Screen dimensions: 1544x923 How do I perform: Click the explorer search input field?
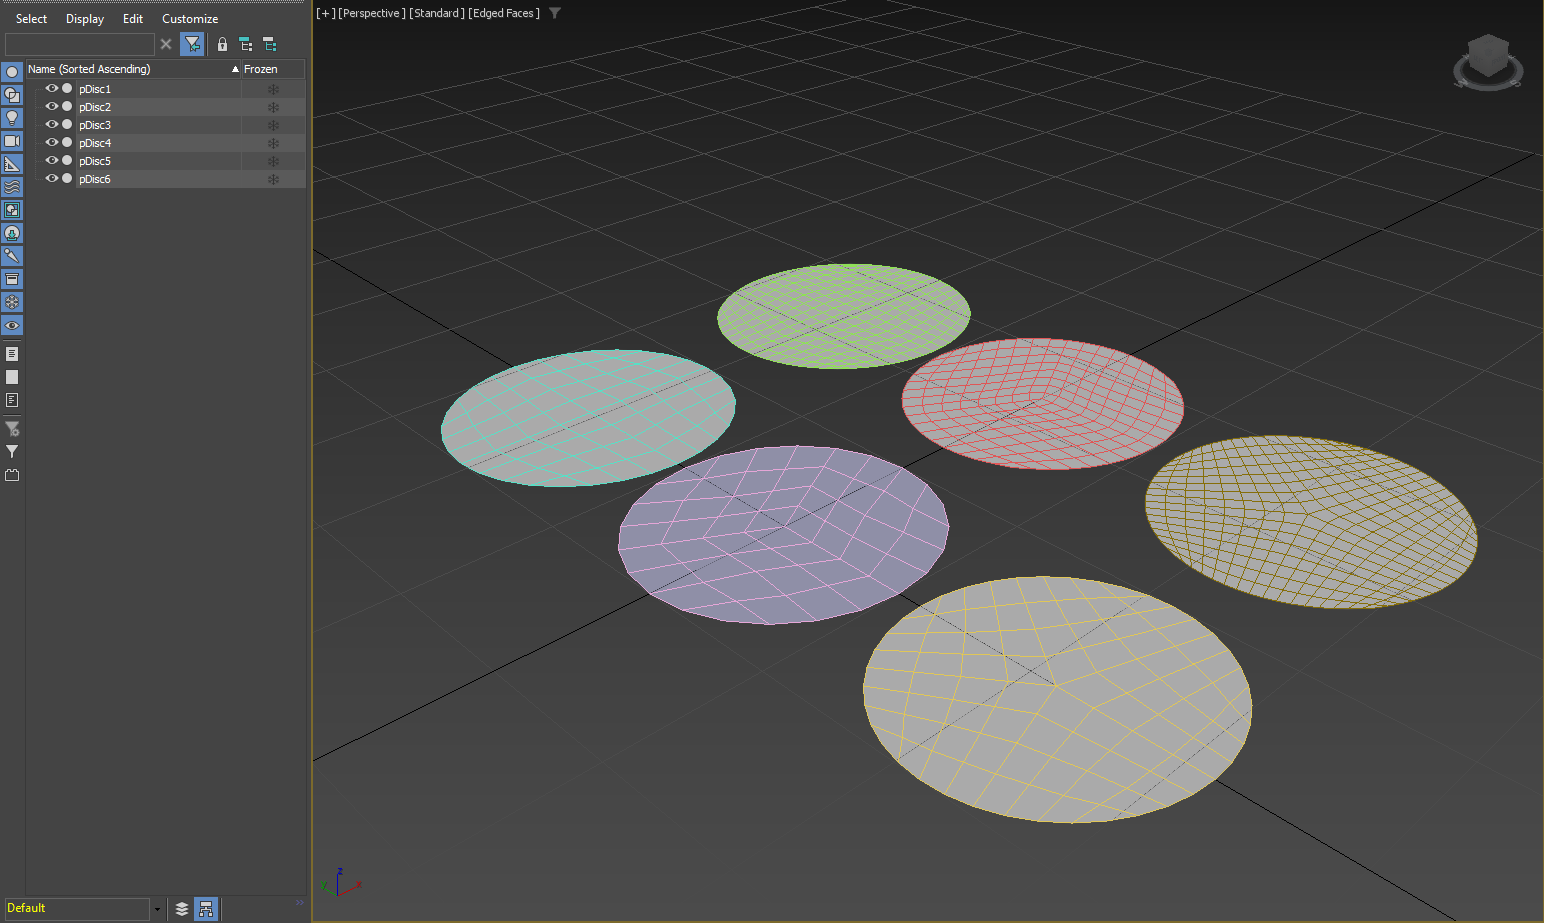point(80,44)
